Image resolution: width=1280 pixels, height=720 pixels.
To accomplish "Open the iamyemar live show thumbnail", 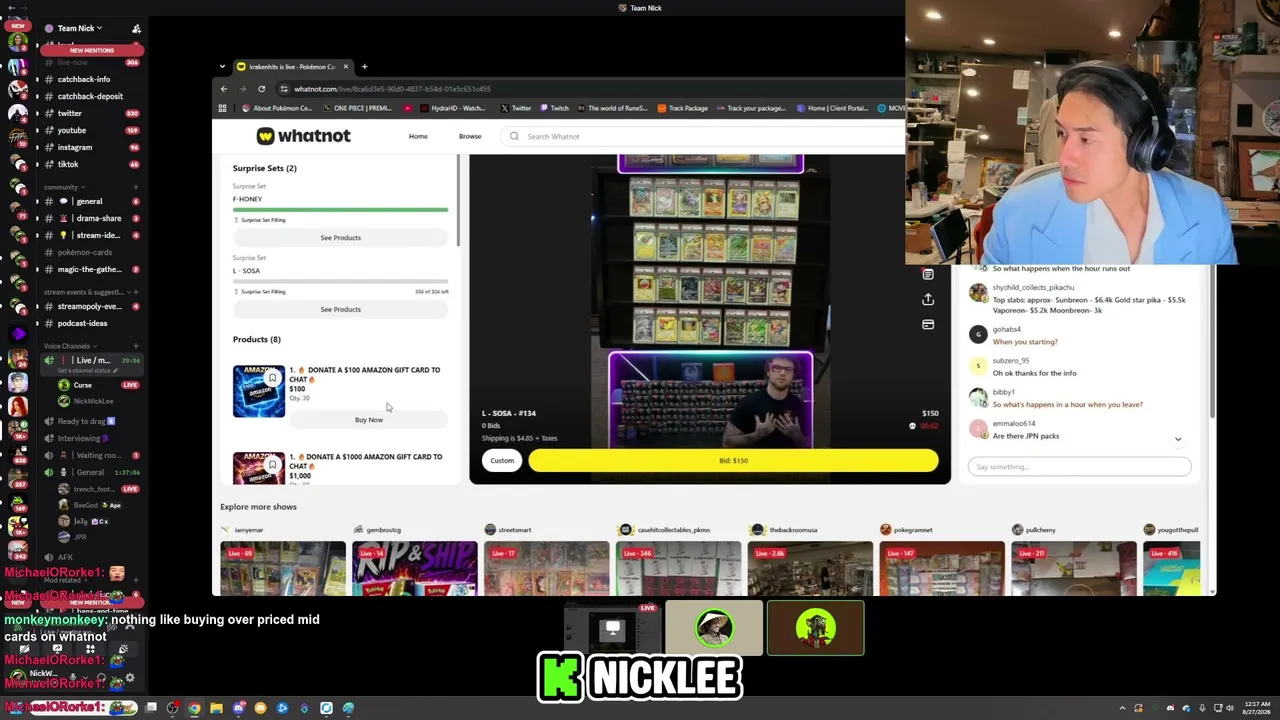I will pyautogui.click(x=283, y=568).
